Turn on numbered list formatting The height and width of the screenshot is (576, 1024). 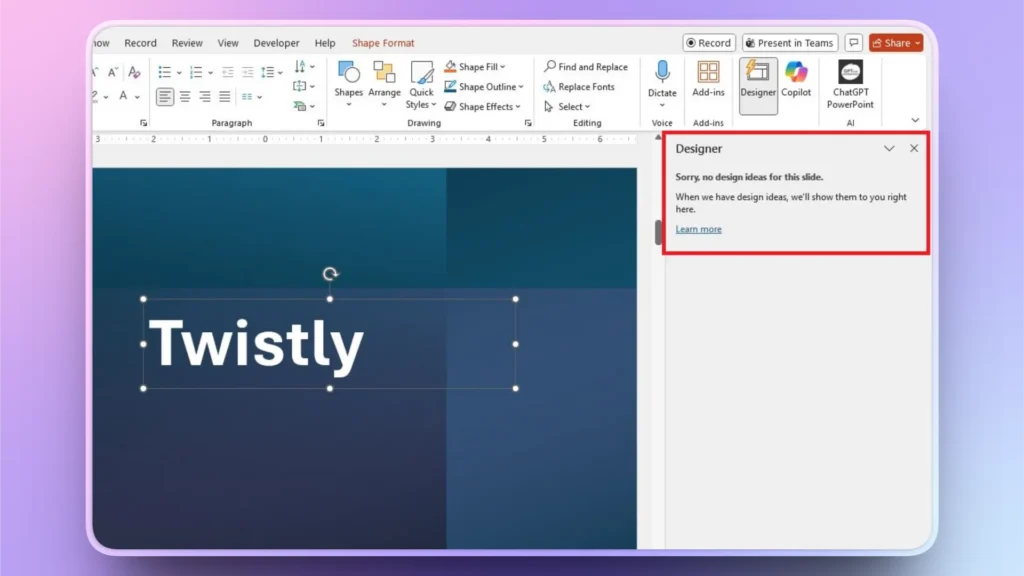(x=195, y=71)
